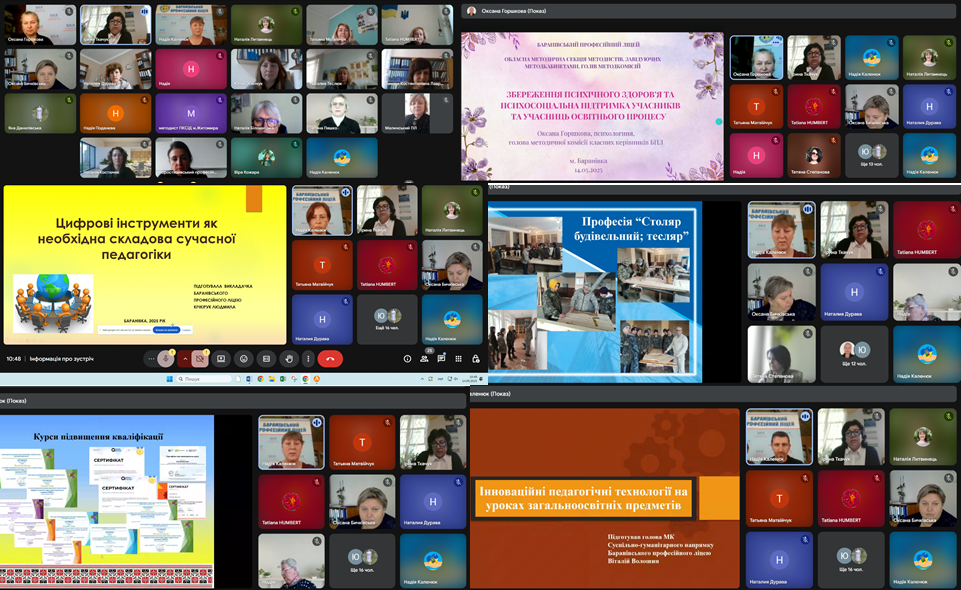Select the 'Професія Столяр будівельний; тесляр' slide

pos(595,292)
